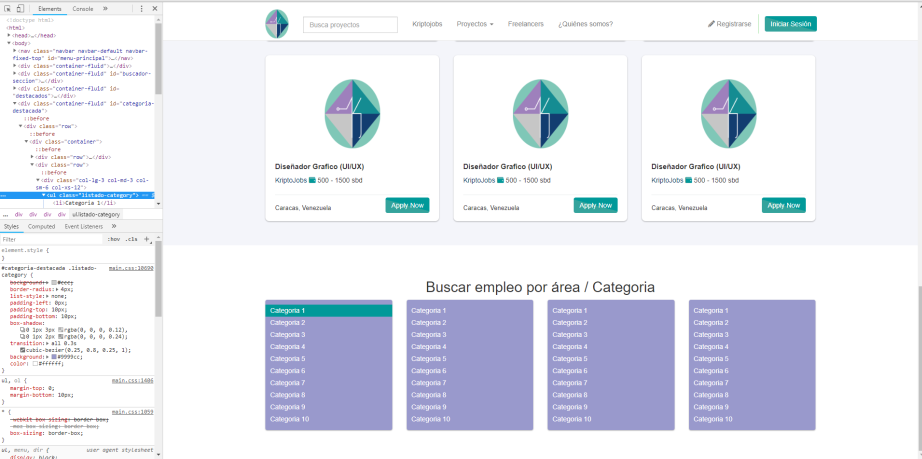
Task: Switch to the Console tab
Action: (x=83, y=9)
